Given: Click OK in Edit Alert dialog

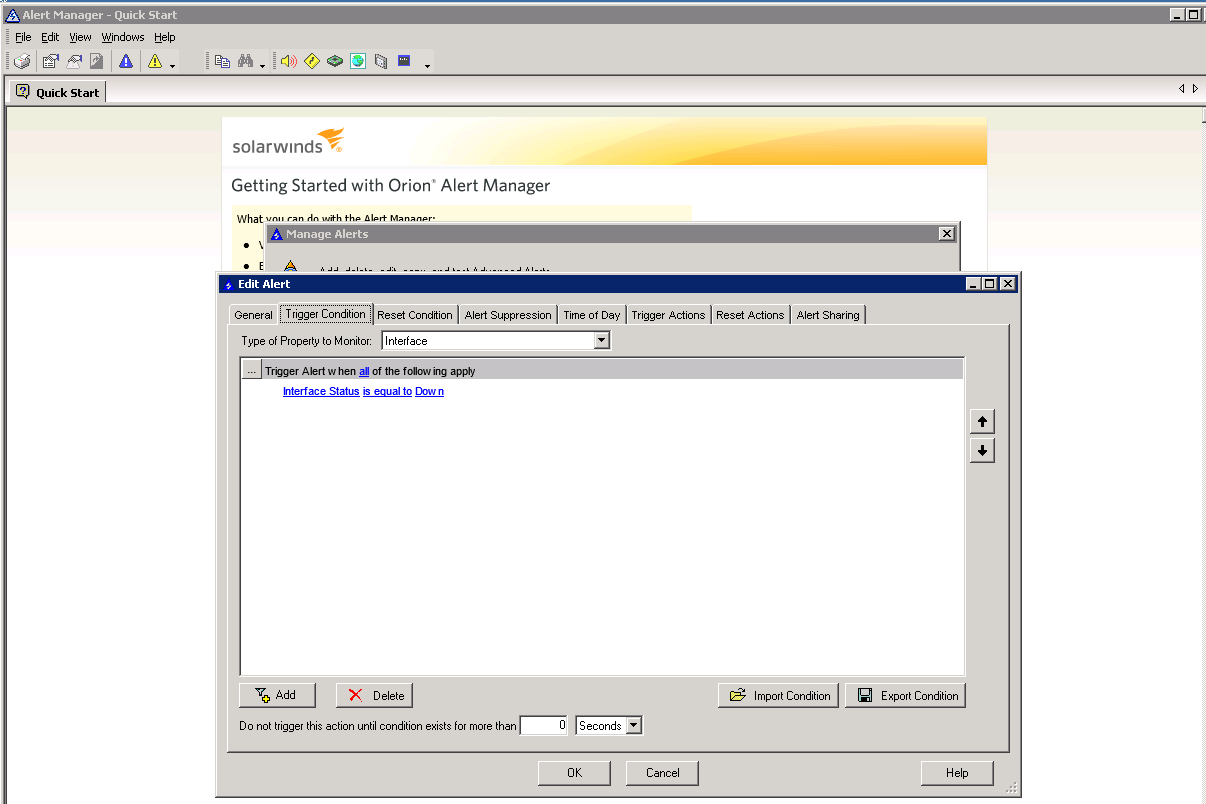Looking at the screenshot, I should point(574,772).
